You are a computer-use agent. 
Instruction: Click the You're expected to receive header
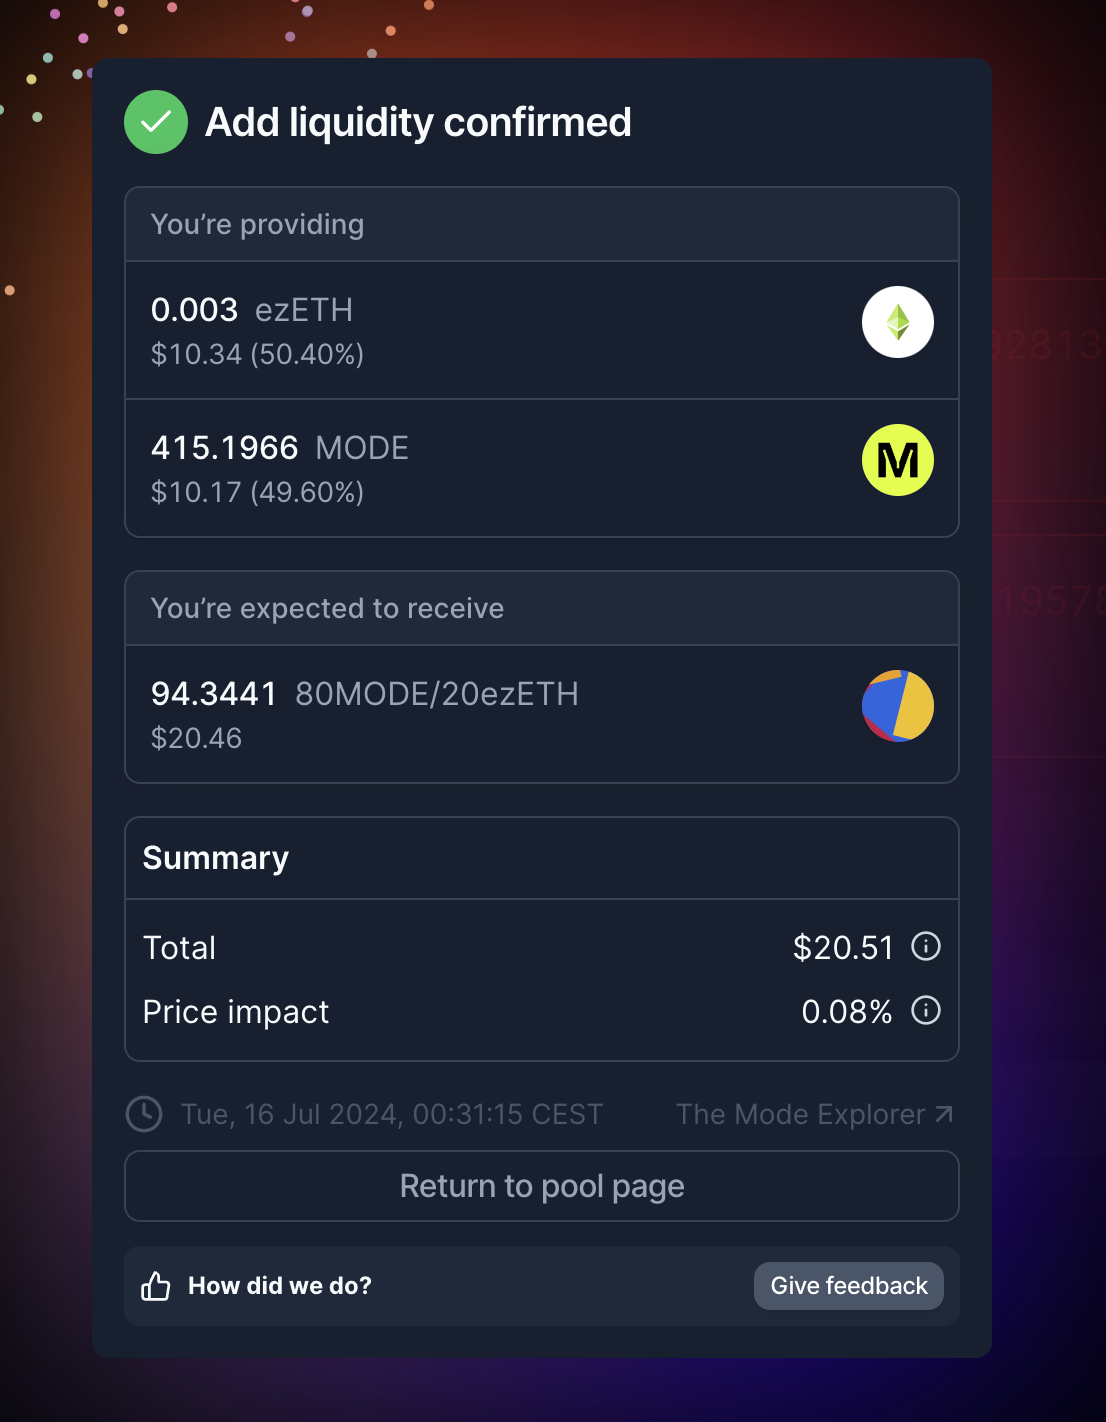[x=327, y=609]
